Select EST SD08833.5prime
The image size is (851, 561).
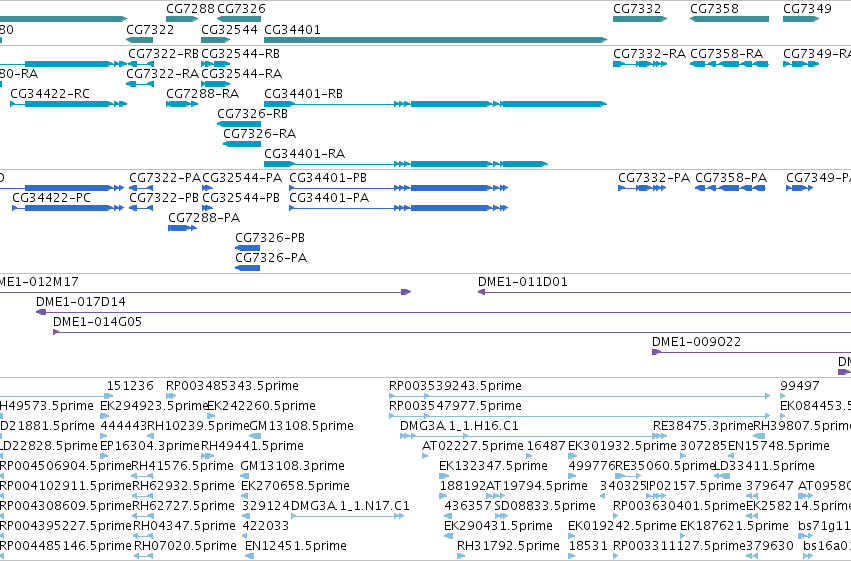(499, 516)
